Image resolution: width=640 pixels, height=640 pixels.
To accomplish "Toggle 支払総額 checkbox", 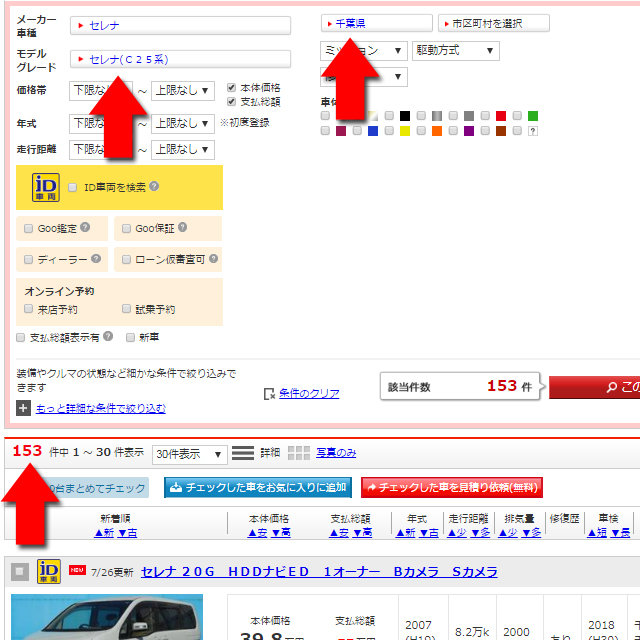I will 231,101.
